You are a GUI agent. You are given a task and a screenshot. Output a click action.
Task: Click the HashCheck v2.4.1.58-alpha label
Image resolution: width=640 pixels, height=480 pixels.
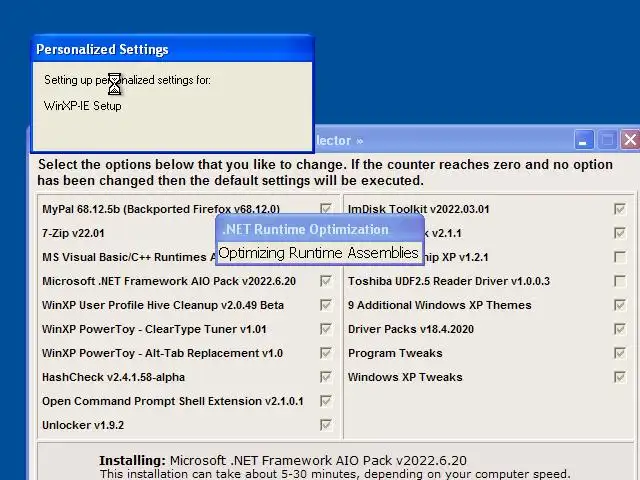coord(113,377)
